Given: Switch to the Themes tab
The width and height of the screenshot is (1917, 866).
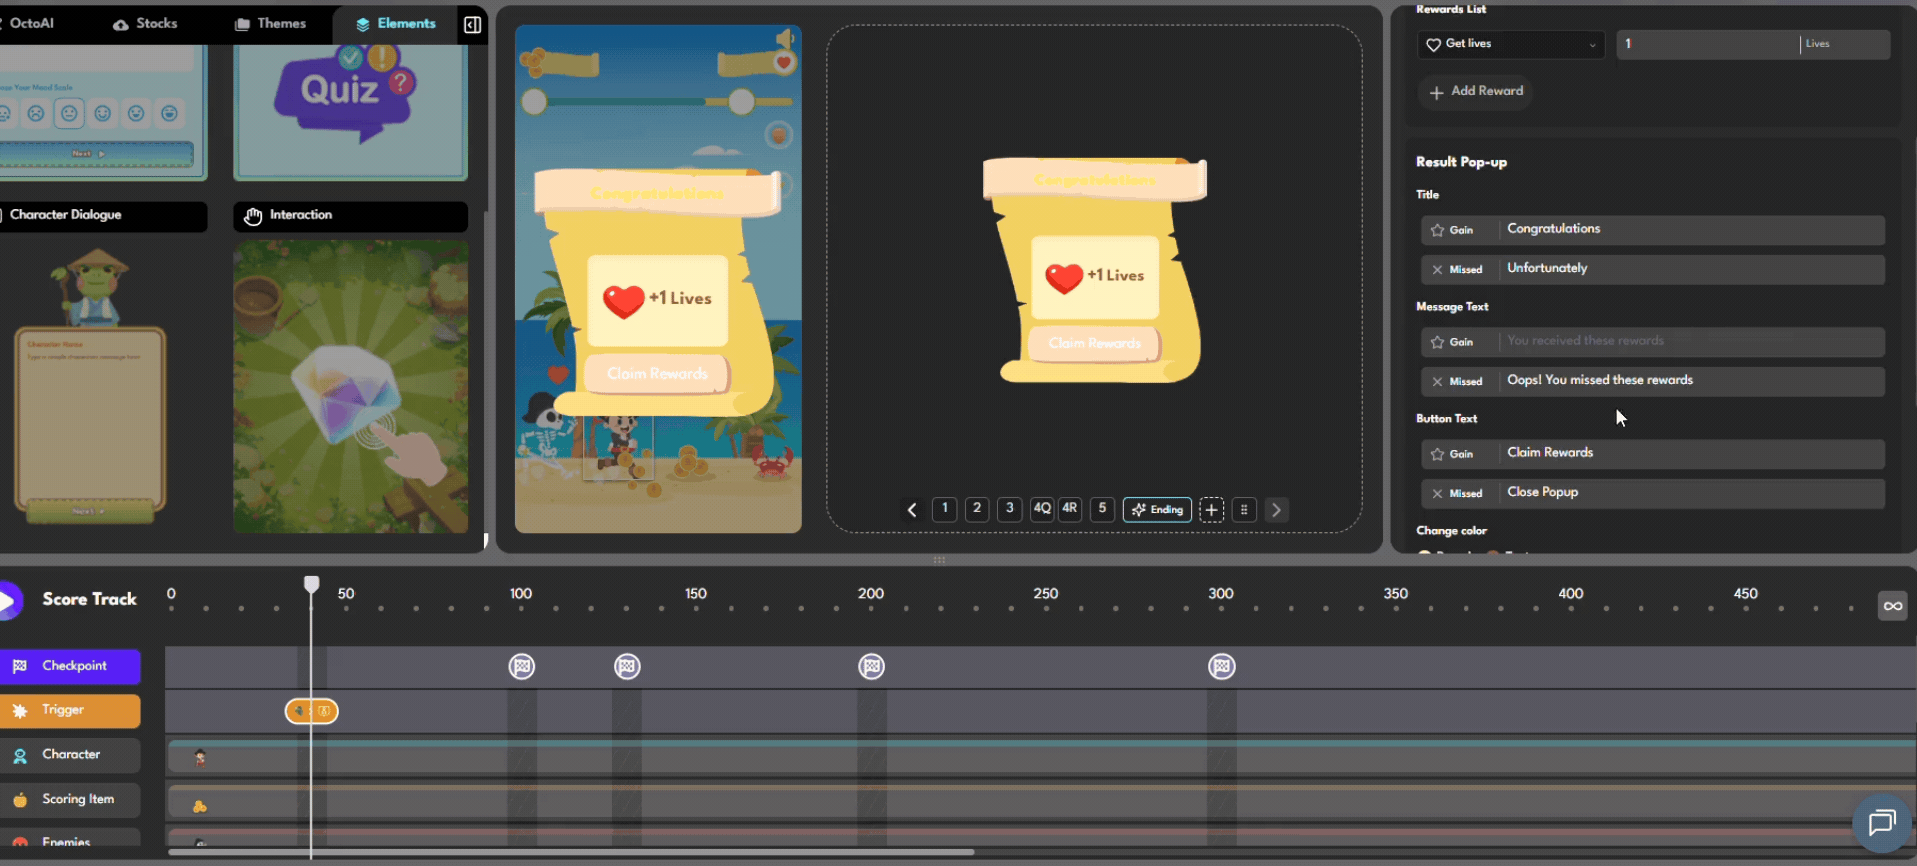Looking at the screenshot, I should coord(270,24).
